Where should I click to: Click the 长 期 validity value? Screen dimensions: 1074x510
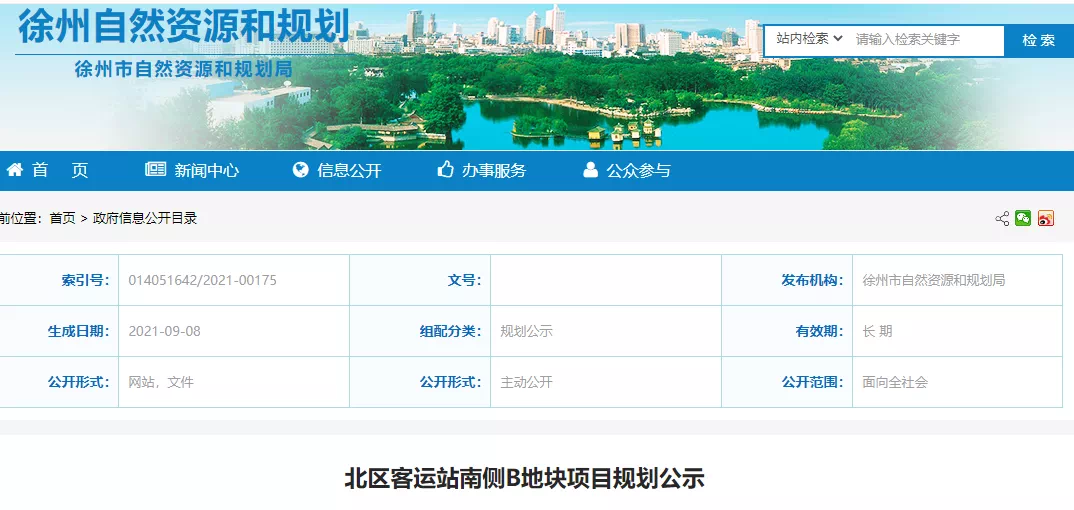pyautogui.click(x=877, y=331)
